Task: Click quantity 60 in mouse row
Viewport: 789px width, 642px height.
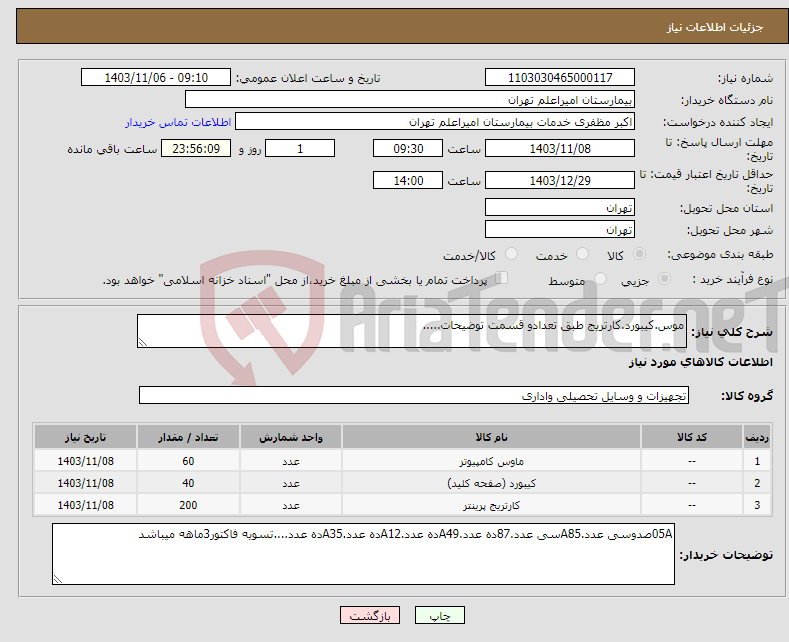Action: click(188, 461)
